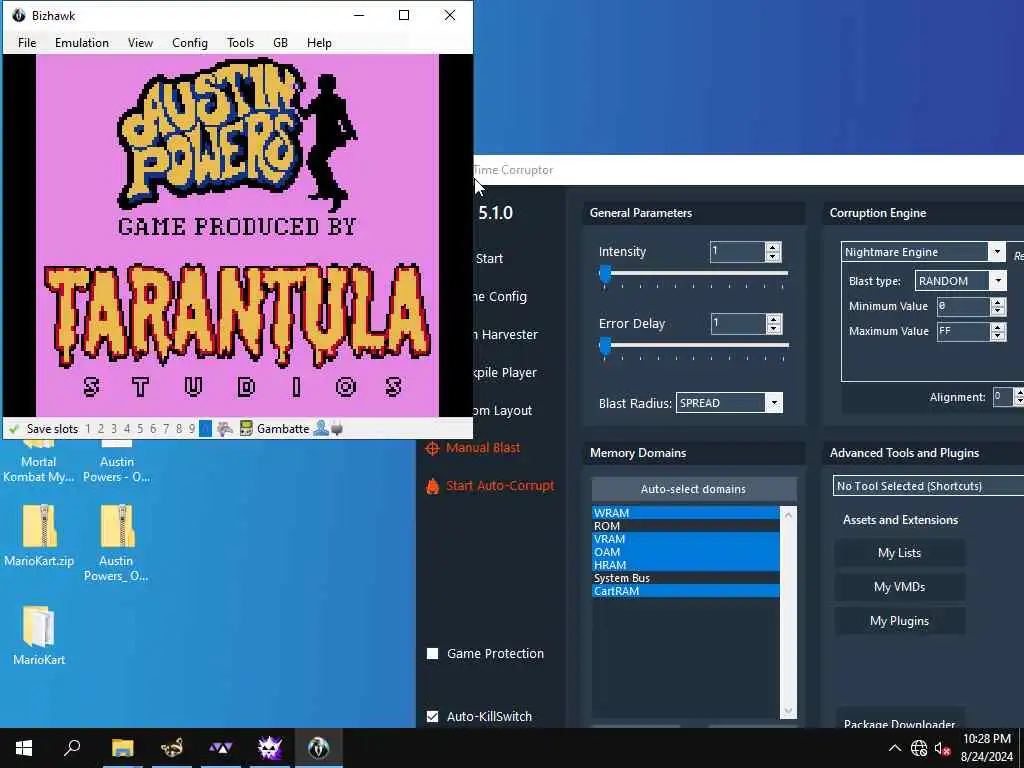This screenshot has height=768, width=1024.
Task: Click the Alignment value spinner arrows
Action: (x=1018, y=396)
